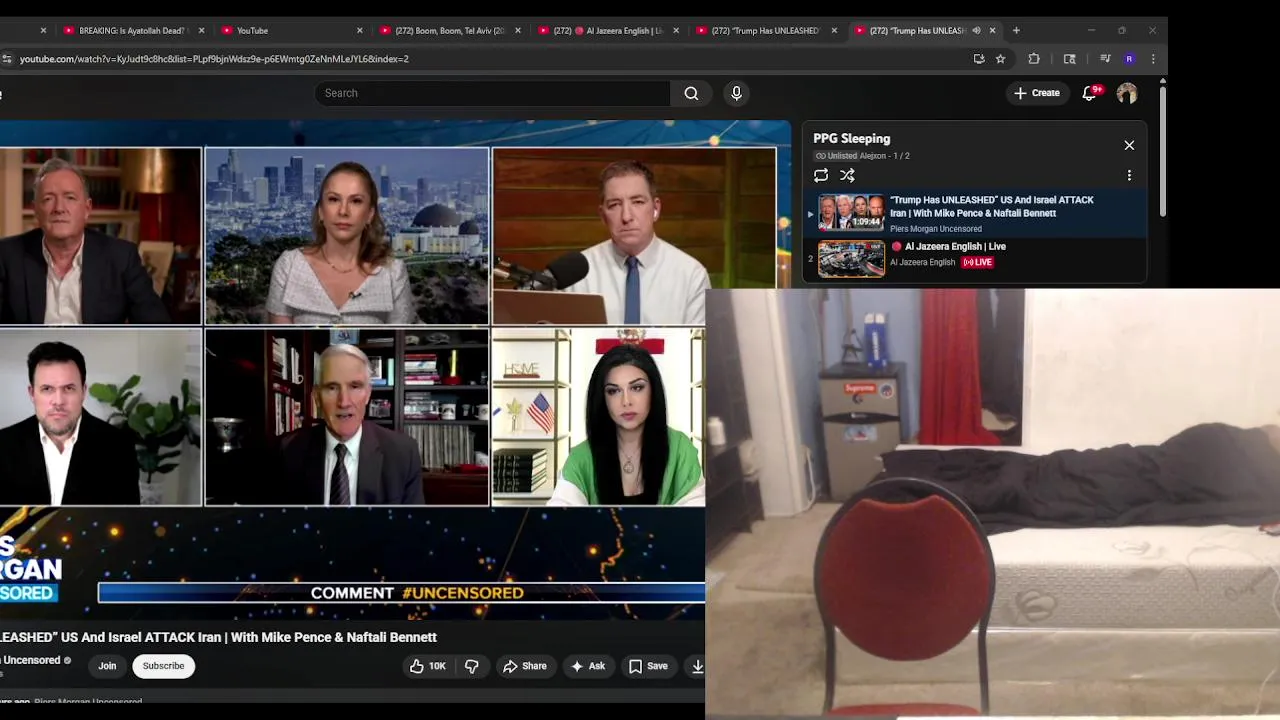1280x720 pixels.
Task: Join the channel membership
Action: point(107,666)
